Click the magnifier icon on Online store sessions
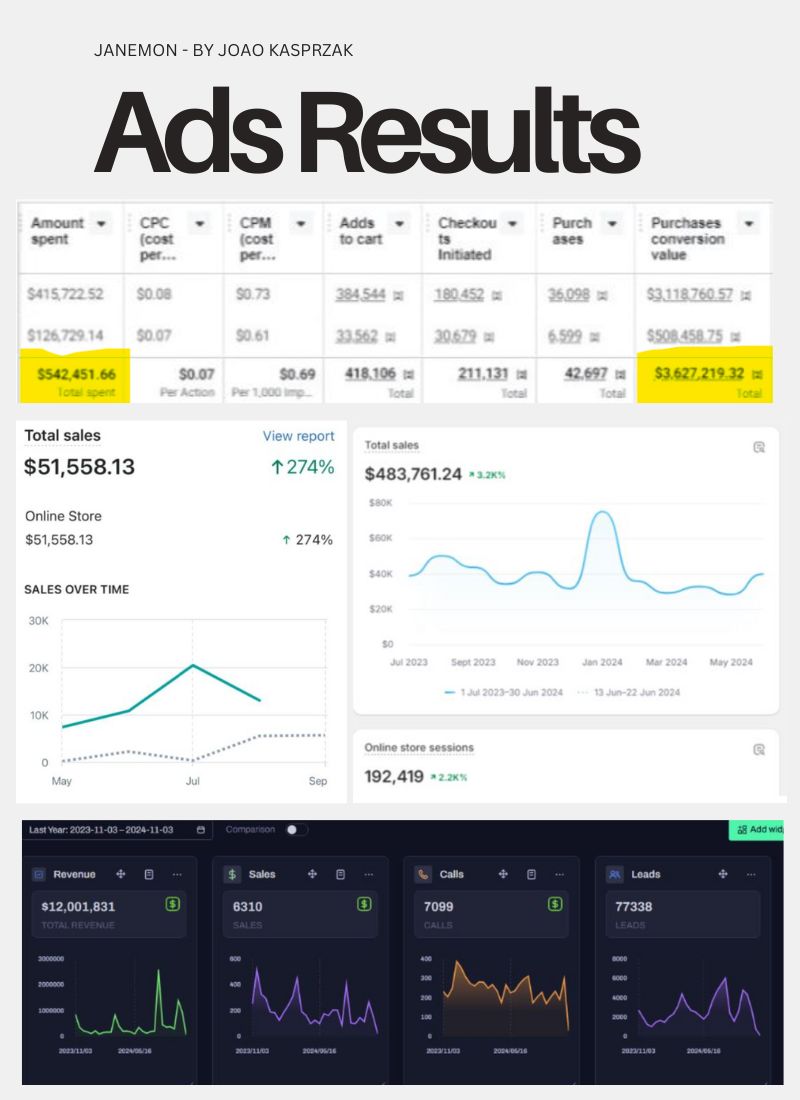Image resolution: width=800 pixels, height=1100 pixels. click(x=758, y=749)
